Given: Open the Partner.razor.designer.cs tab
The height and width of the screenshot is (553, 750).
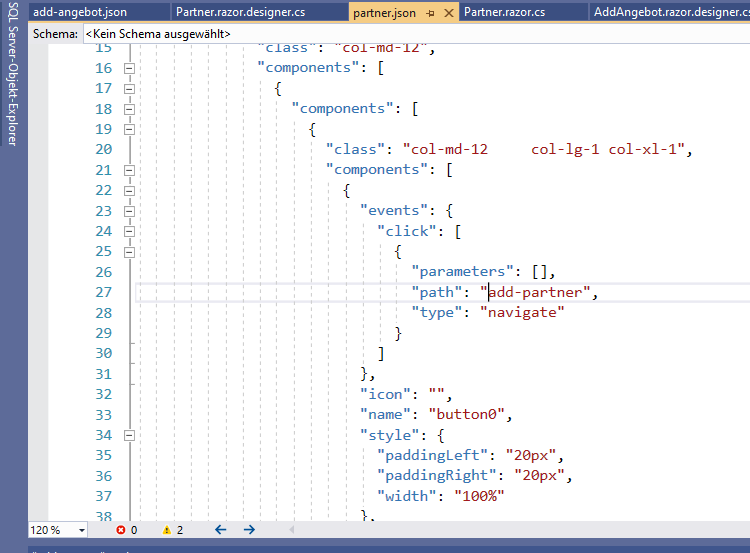Looking at the screenshot, I should coord(241,12).
